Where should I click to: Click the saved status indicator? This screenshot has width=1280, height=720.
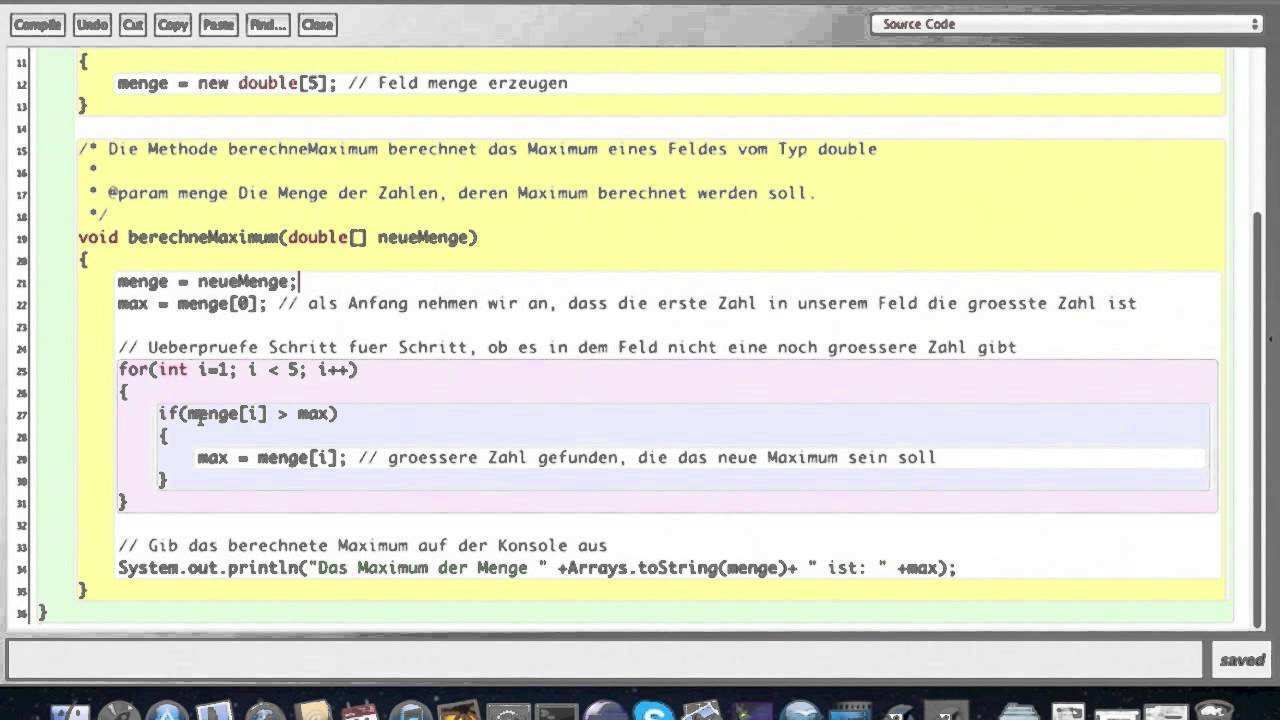click(1242, 660)
